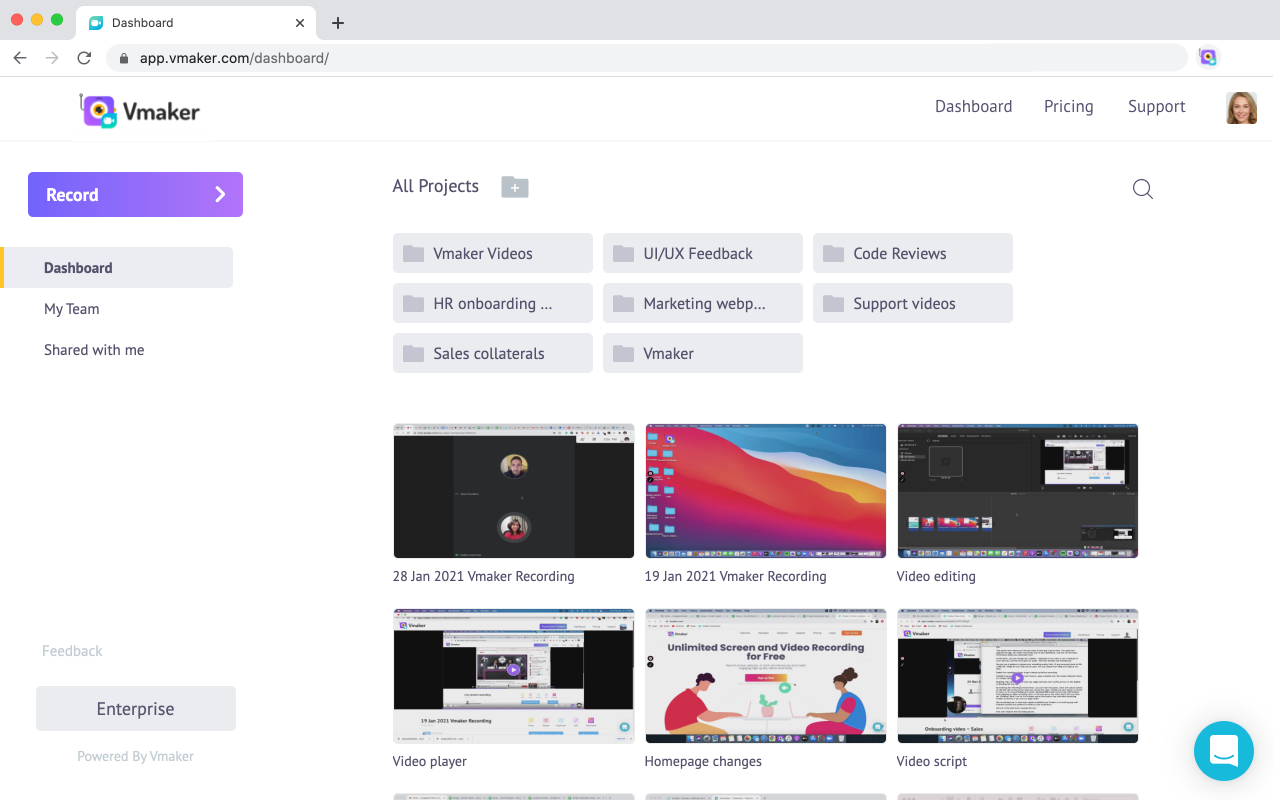
Task: Close the Dashboard browser tab
Action: pyautogui.click(x=300, y=23)
